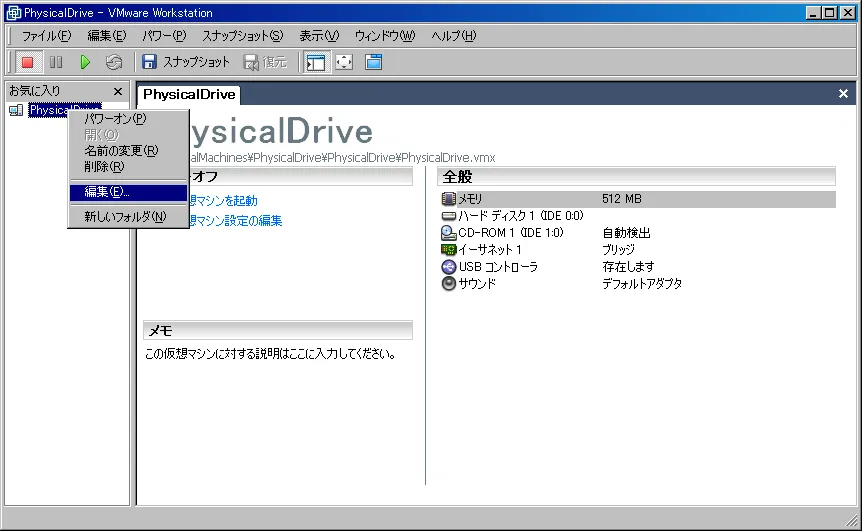This screenshot has width=862, height=531.
Task: Click the 仮想マシン設定の編集 link
Action: 235,220
